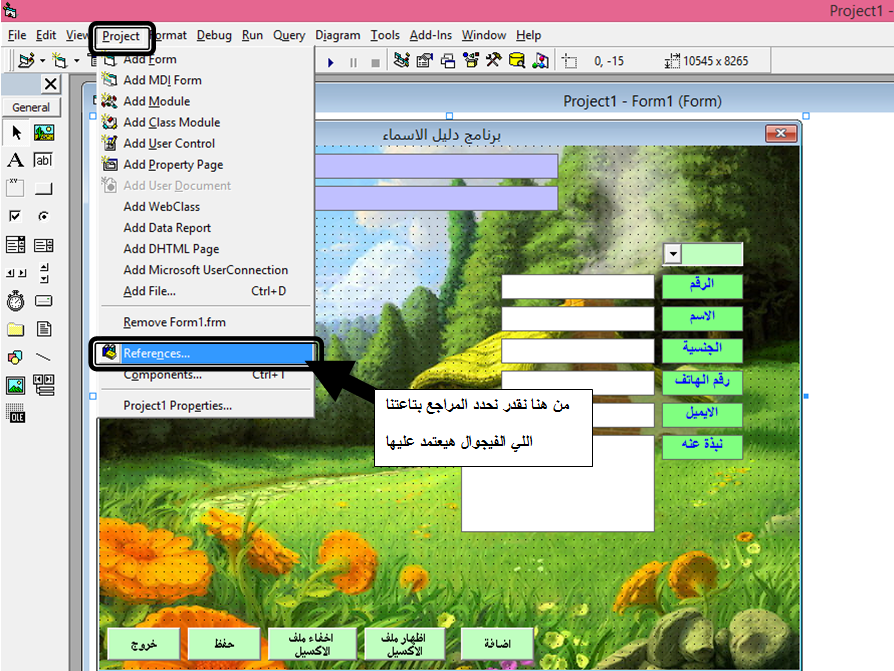
Task: Open the Properties Window toolbar icon
Action: click(425, 60)
